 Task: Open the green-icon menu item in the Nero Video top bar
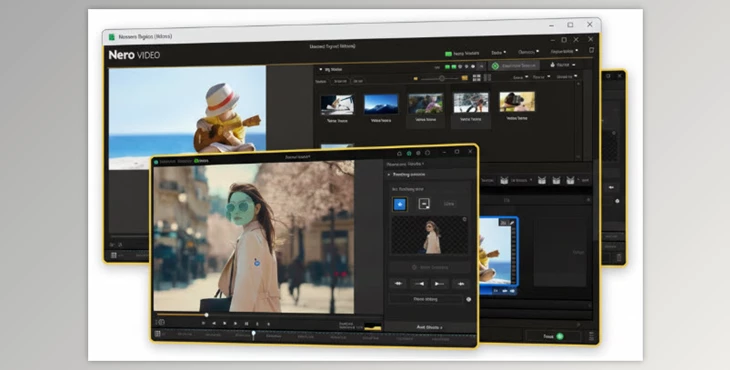click(x=462, y=54)
